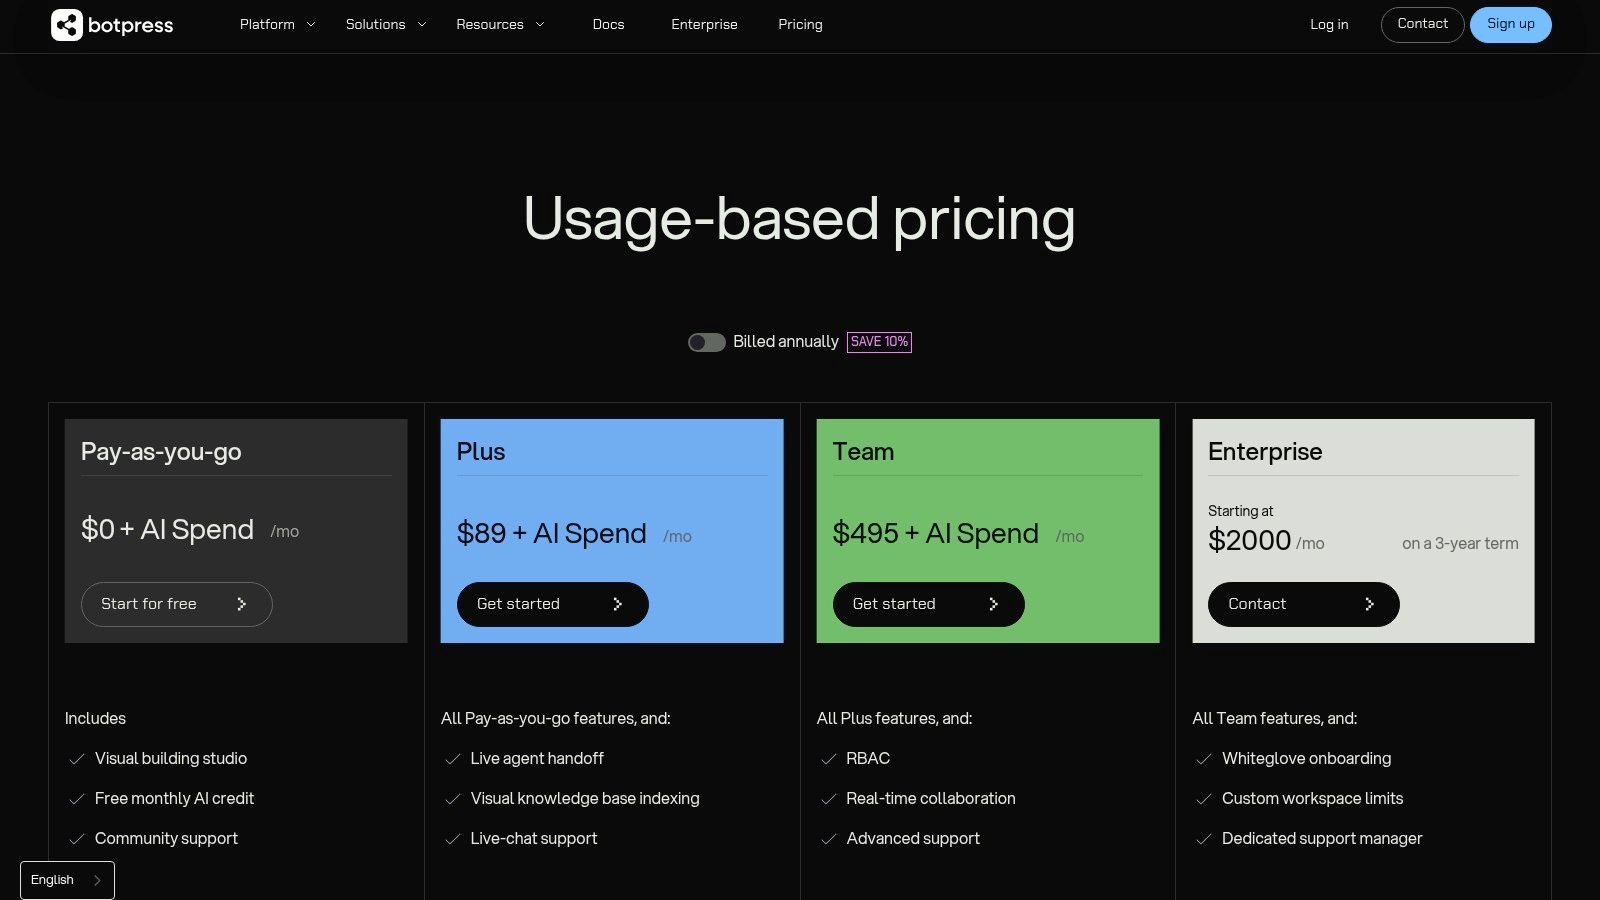Click arrow icon in Enterprise Contact button
This screenshot has height=900, width=1600.
[1369, 604]
